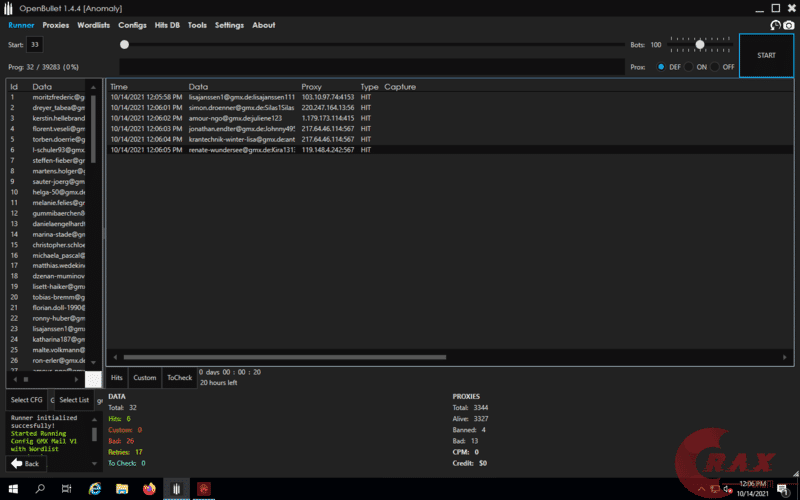The width and height of the screenshot is (800, 500).
Task: Click the results horizontal scrollbar
Action: 285,357
